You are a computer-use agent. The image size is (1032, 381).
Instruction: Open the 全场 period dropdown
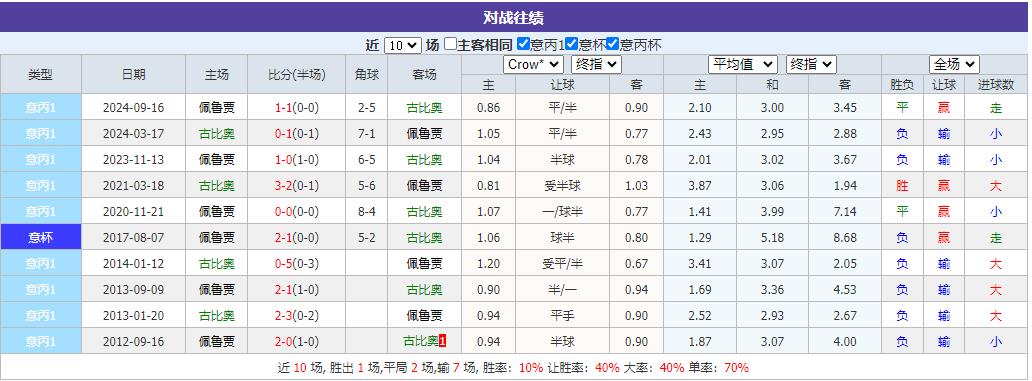[954, 64]
